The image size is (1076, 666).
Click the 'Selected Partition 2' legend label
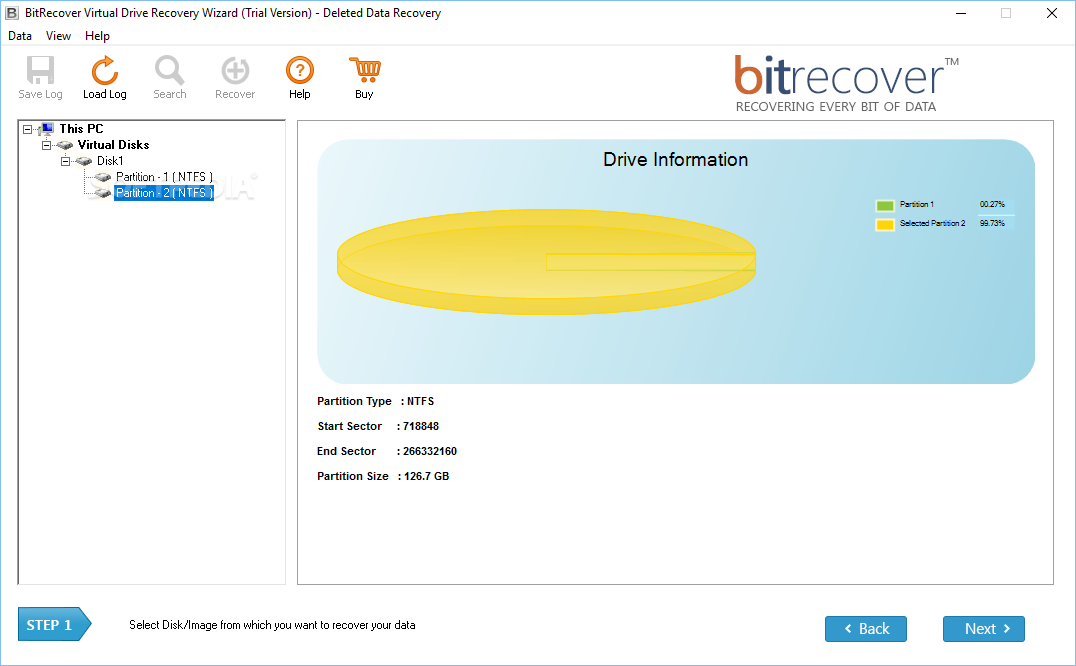click(933, 224)
